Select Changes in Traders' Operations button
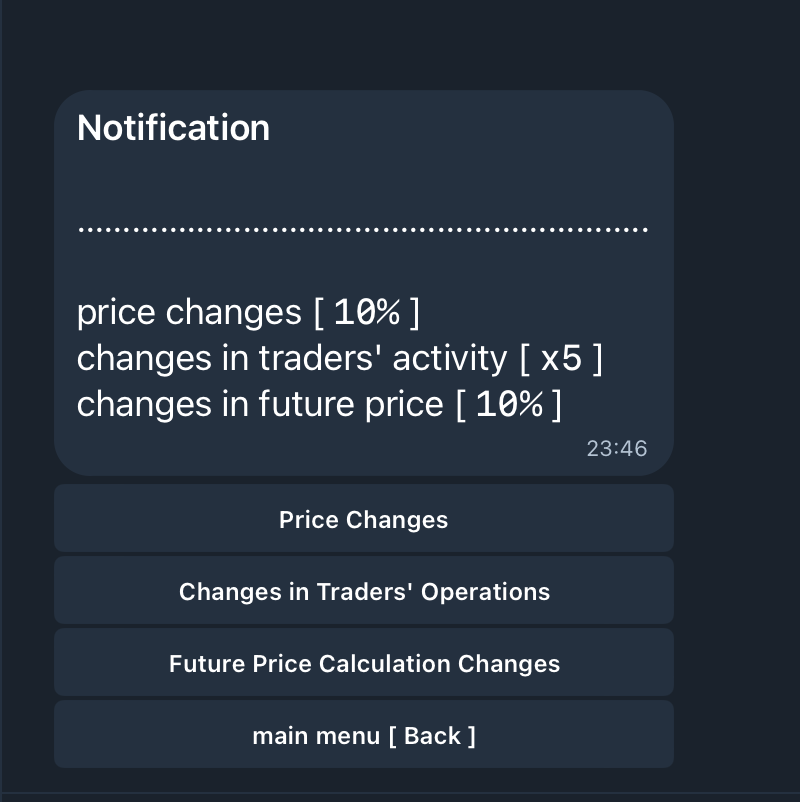800x802 pixels. pos(363,591)
